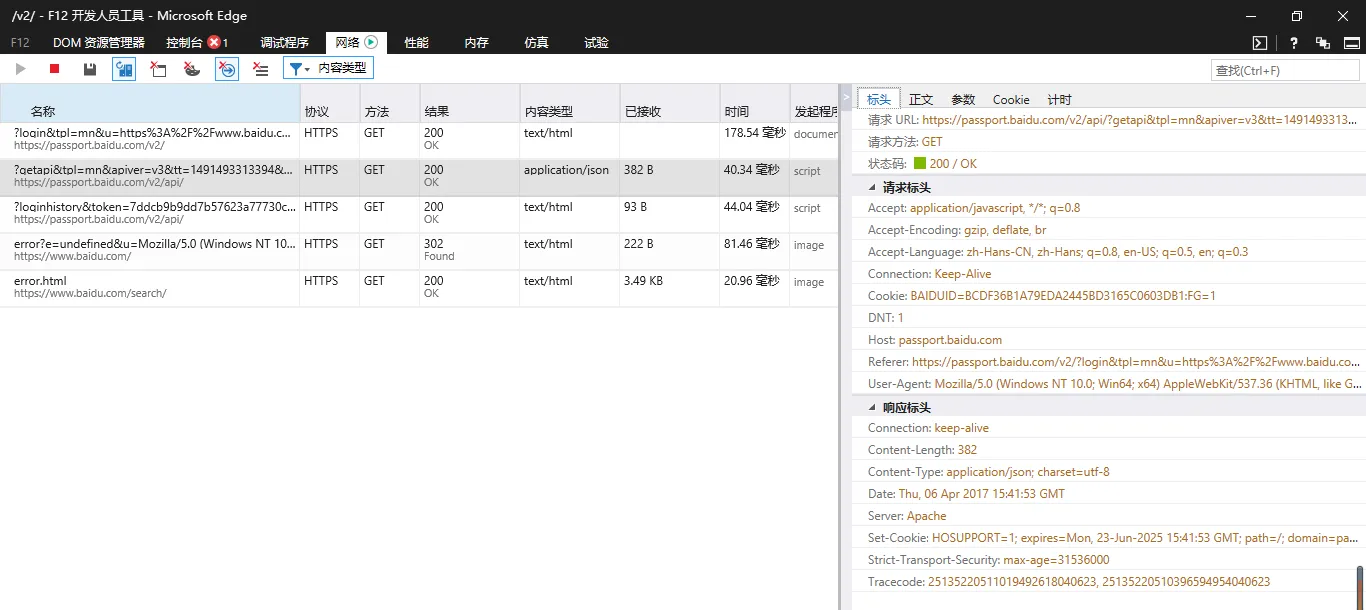
Task: Select the ?login&tpl=mn request row
Action: pyautogui.click(x=419, y=140)
